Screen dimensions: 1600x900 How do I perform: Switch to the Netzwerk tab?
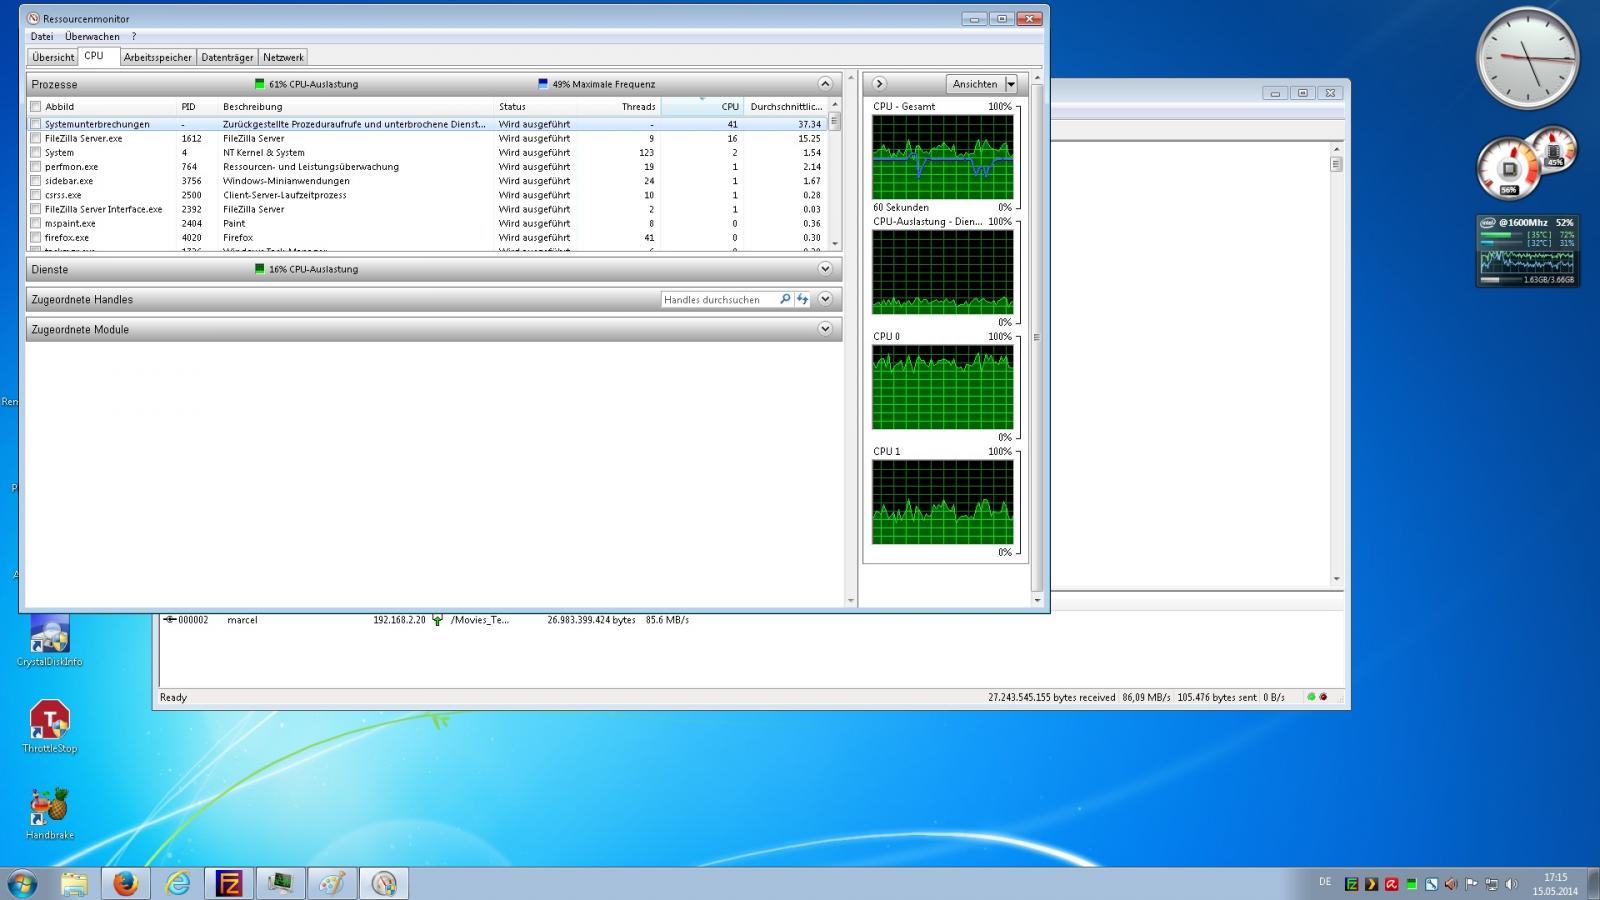coord(283,57)
